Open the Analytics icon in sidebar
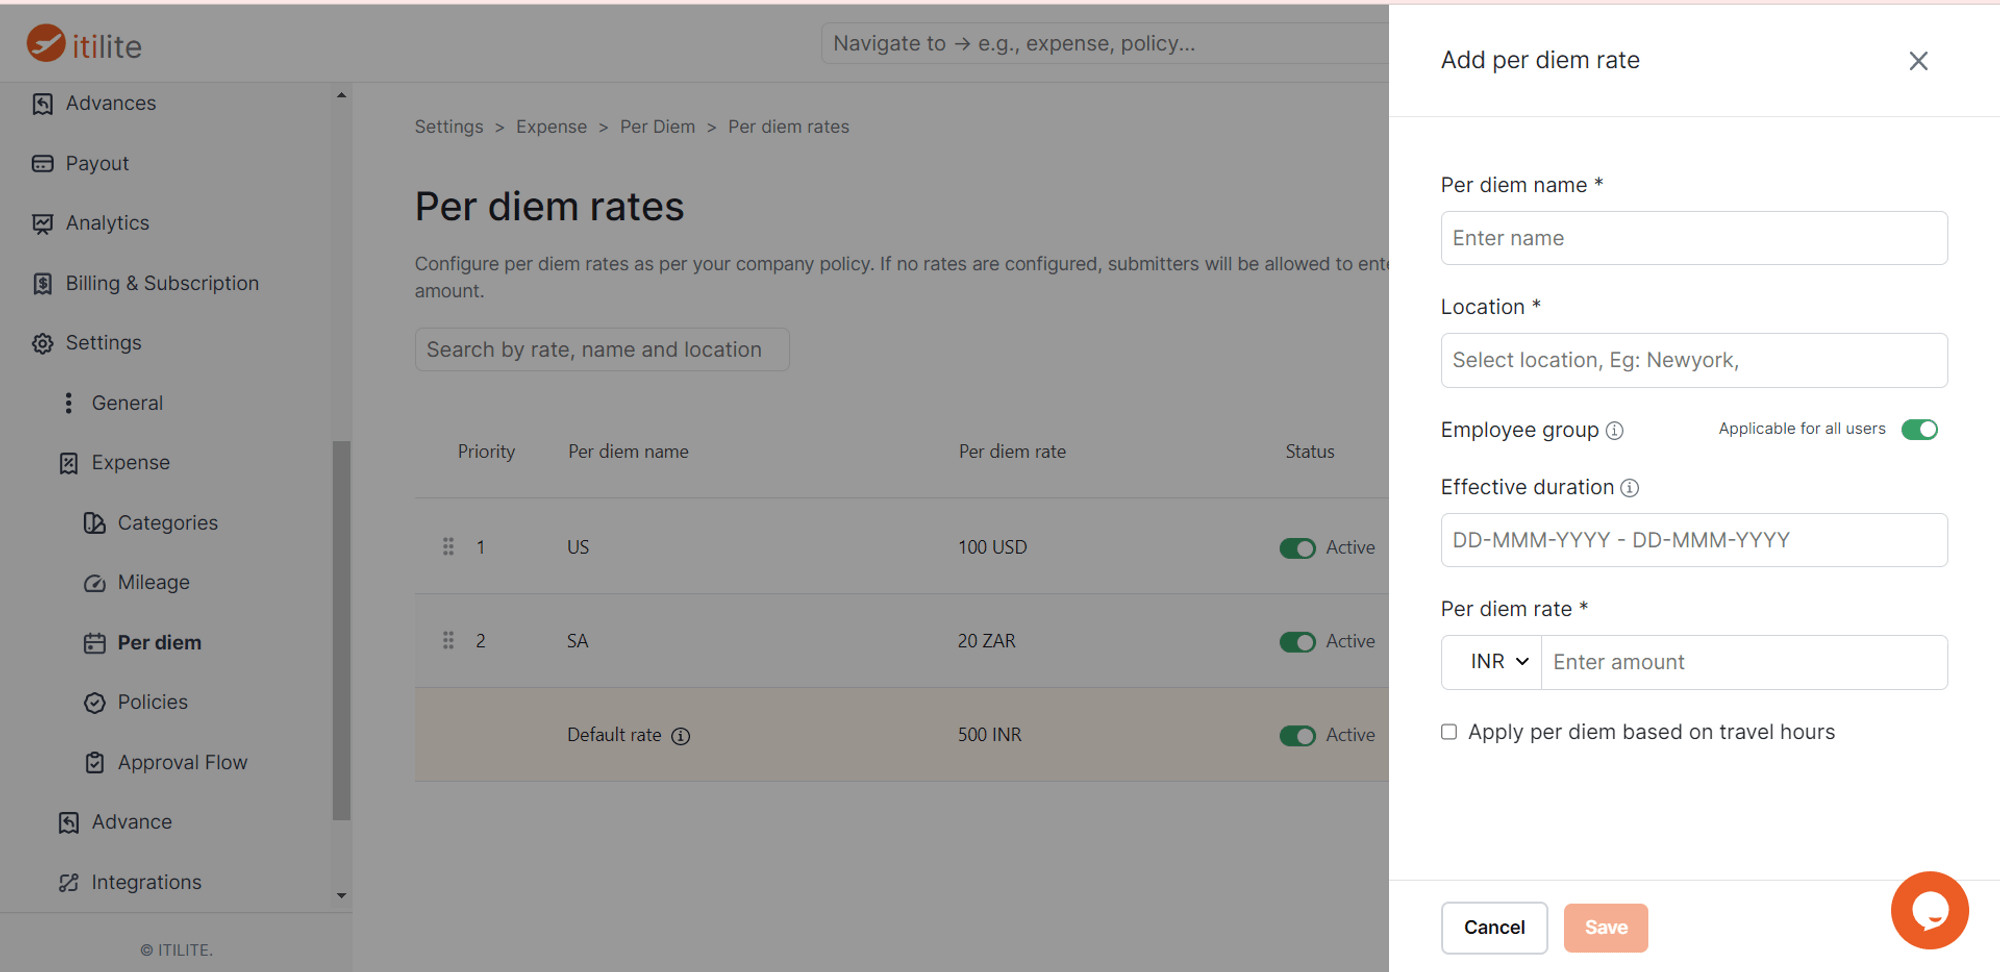Viewport: 2000px width, 972px height. coord(42,222)
